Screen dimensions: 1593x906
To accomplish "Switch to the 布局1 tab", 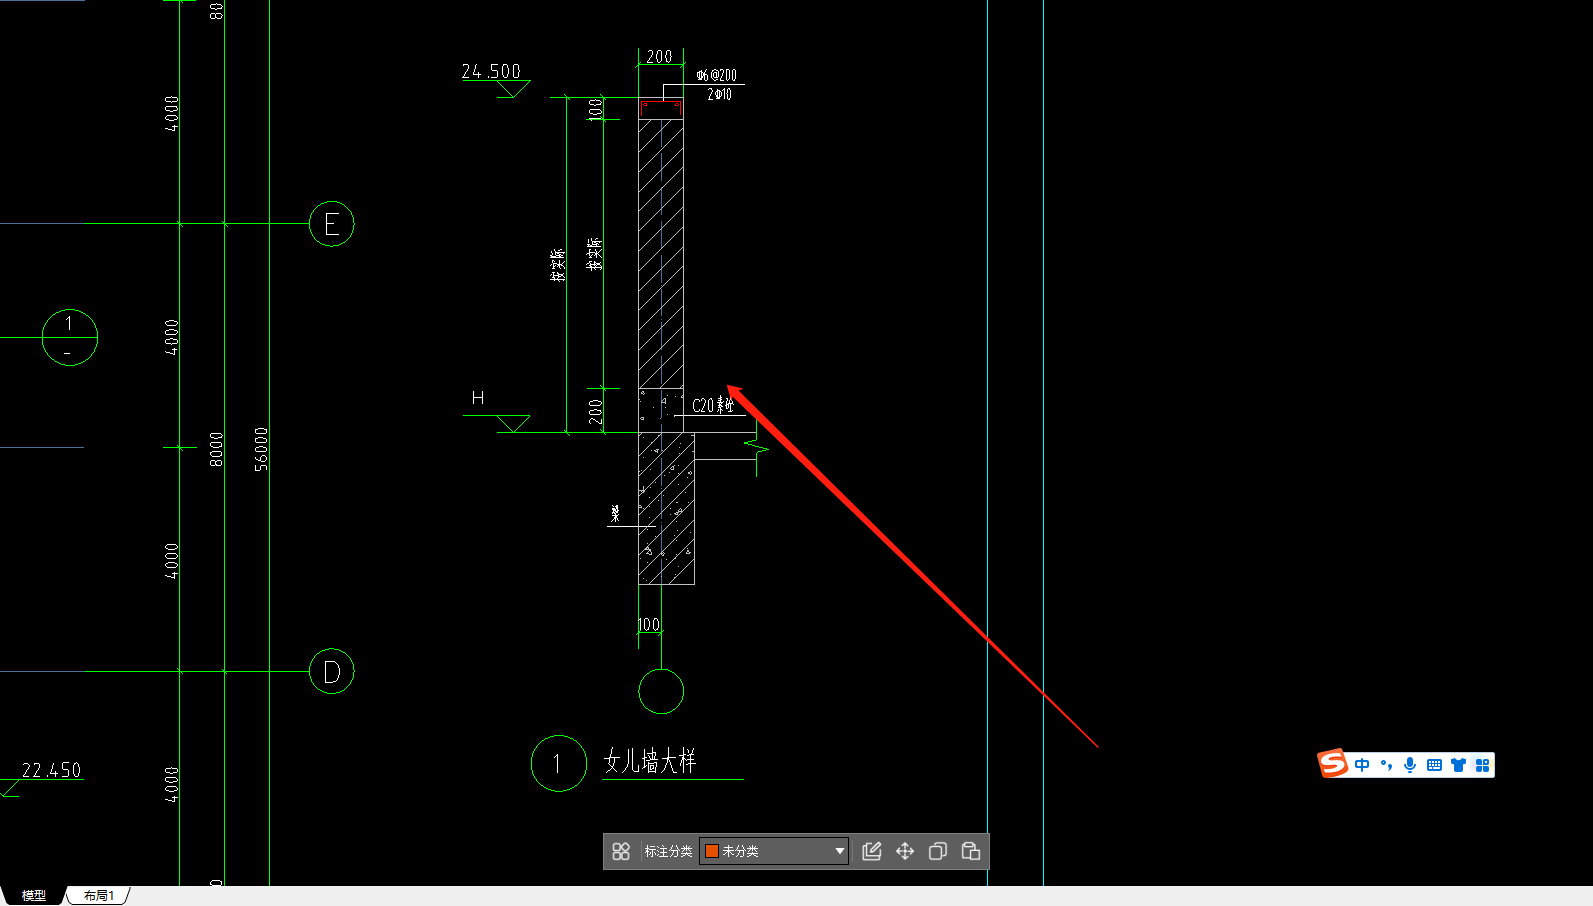I will tap(98, 896).
